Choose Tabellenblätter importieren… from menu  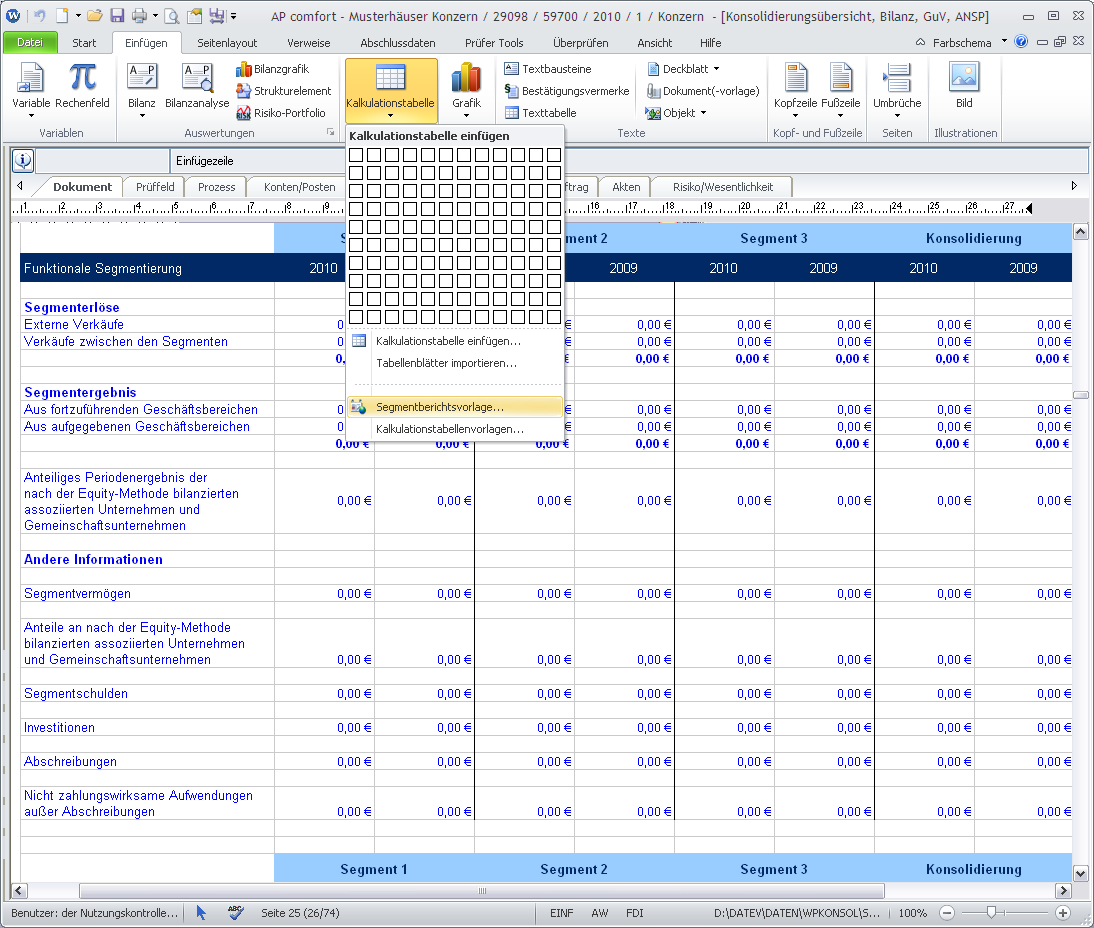point(446,363)
